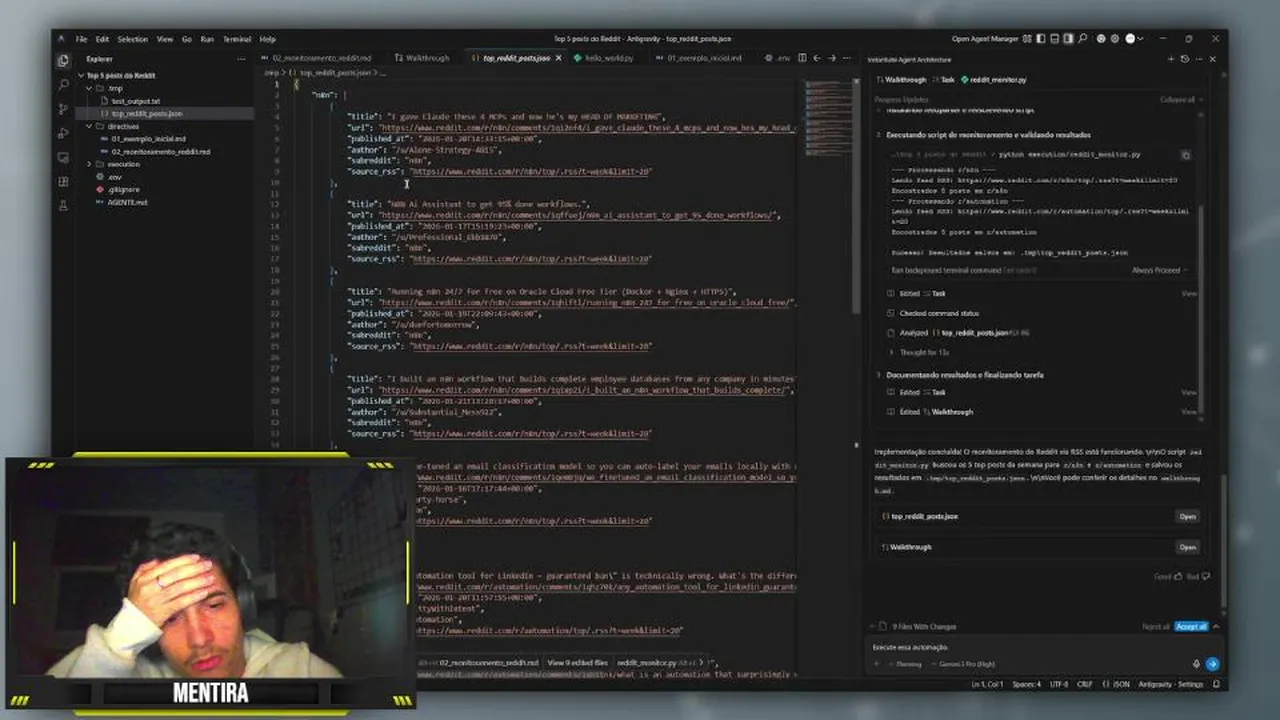Viewport: 1280px width, 720px height.
Task: Rate the response Good thumbs up
Action: point(1178,576)
